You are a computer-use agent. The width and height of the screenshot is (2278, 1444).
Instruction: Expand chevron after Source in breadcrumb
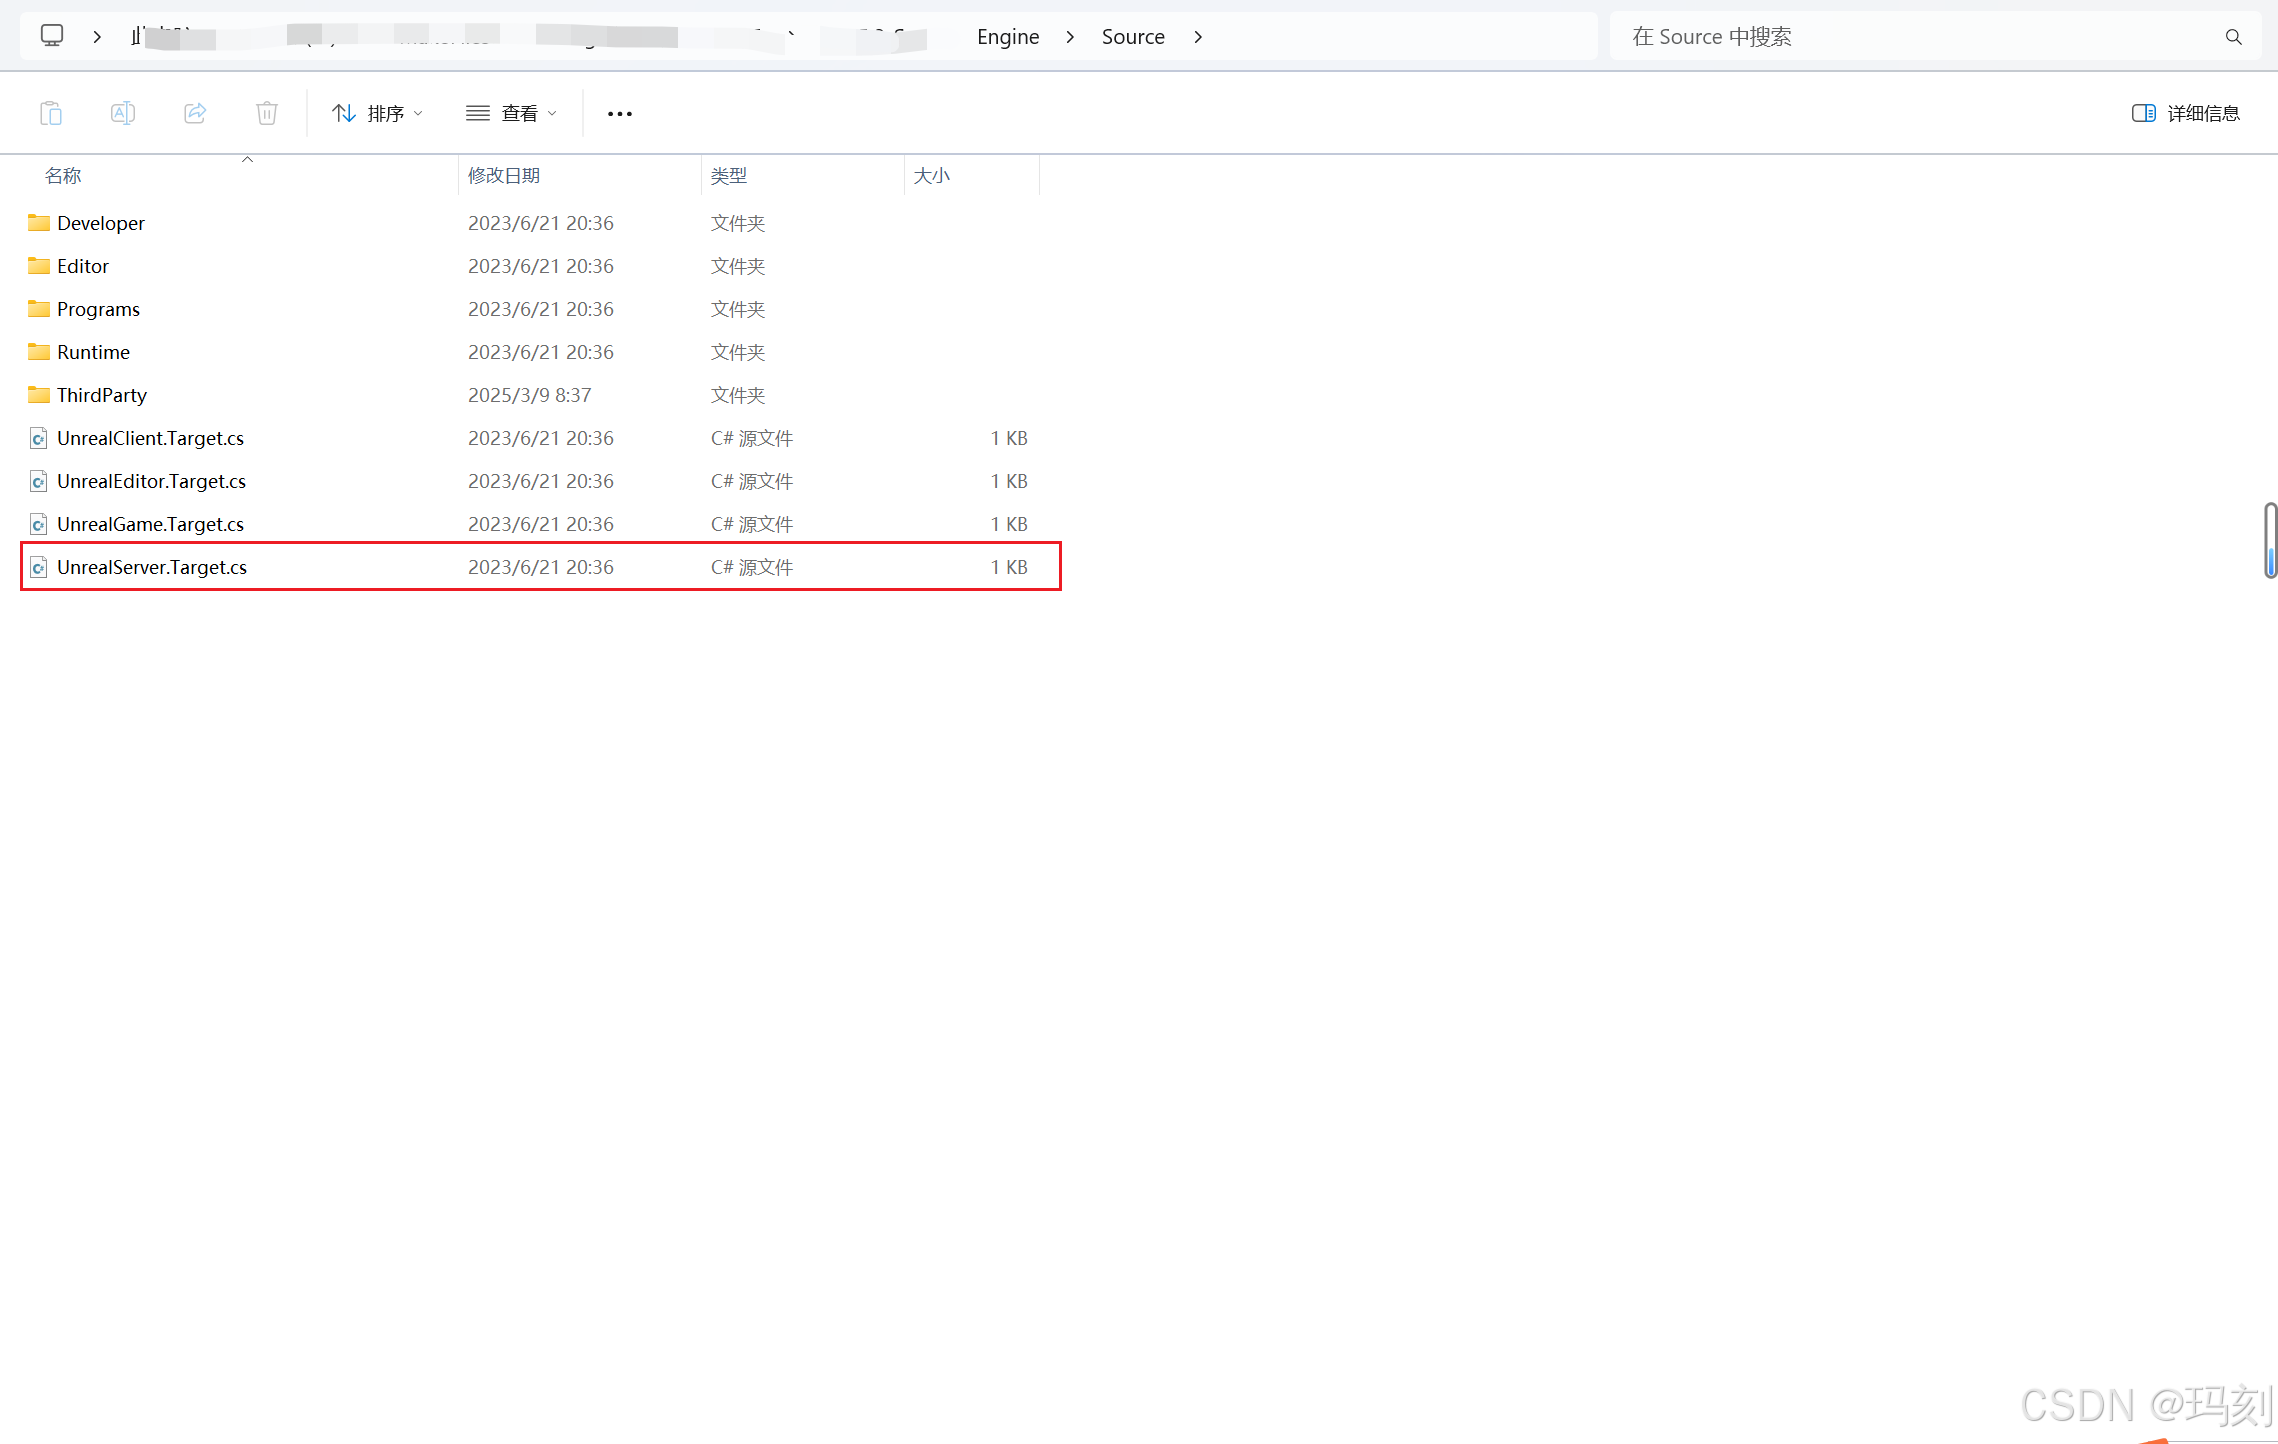1198,37
